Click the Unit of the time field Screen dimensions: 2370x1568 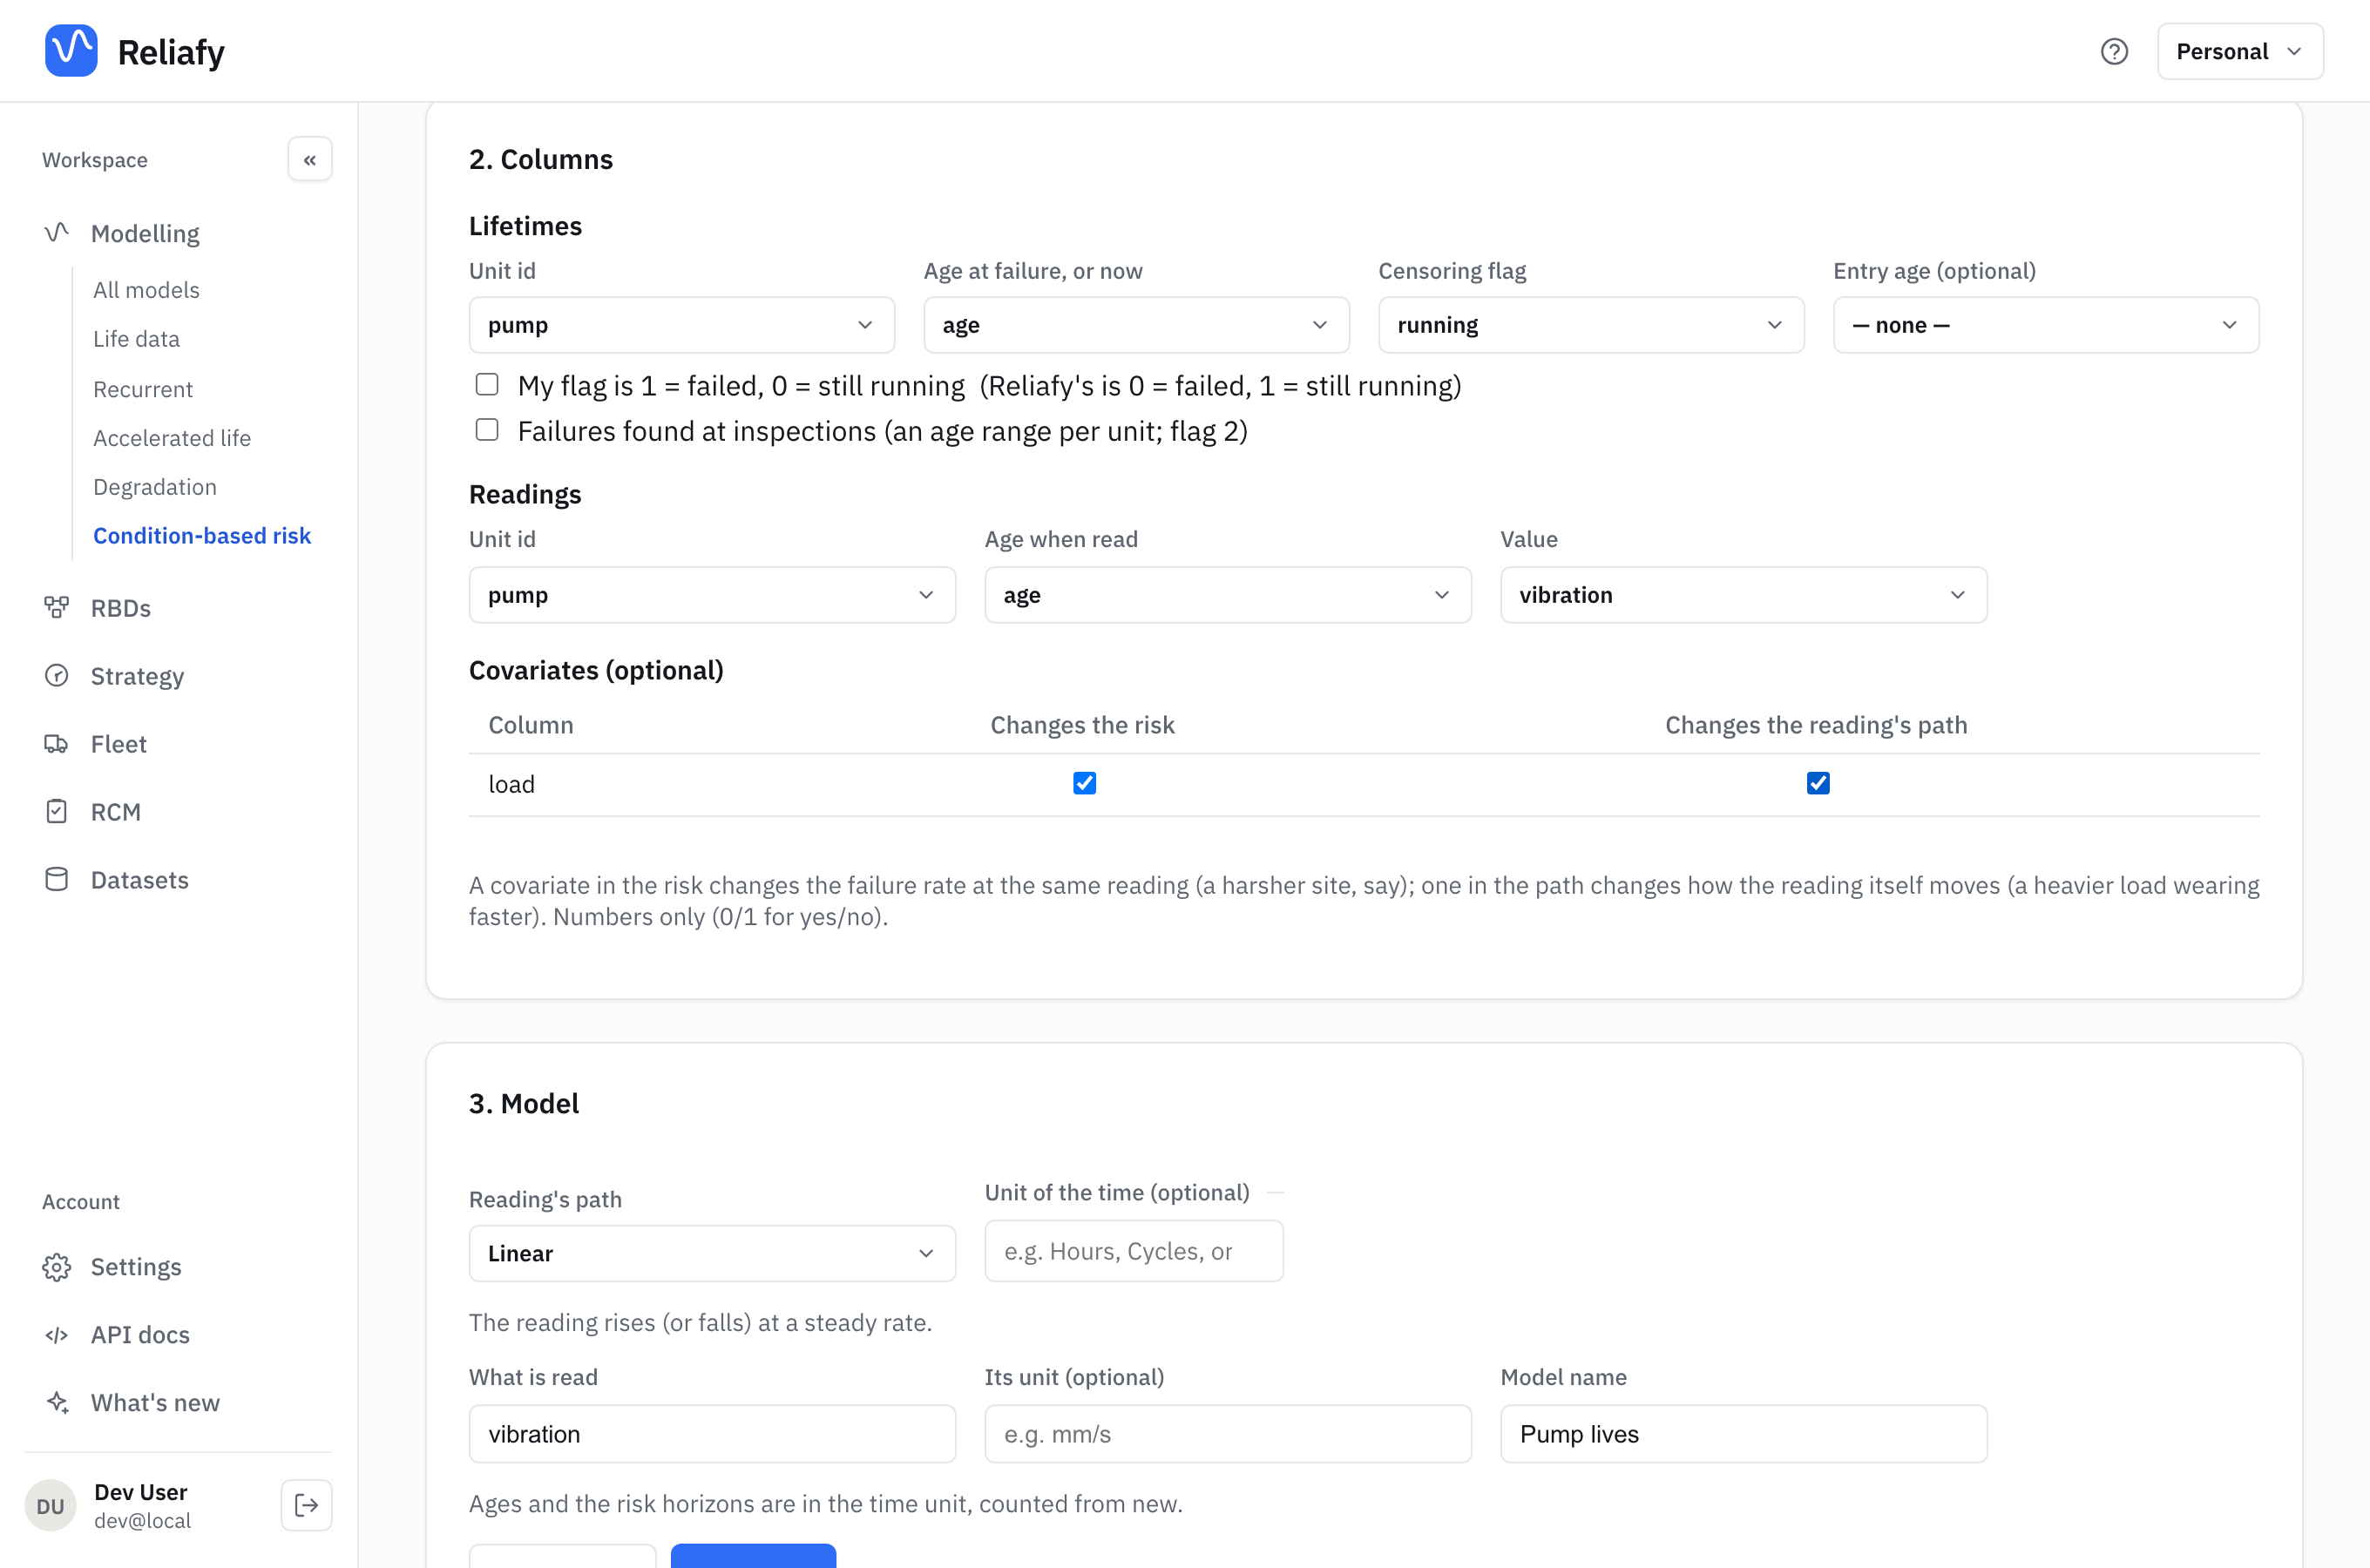[1134, 1251]
